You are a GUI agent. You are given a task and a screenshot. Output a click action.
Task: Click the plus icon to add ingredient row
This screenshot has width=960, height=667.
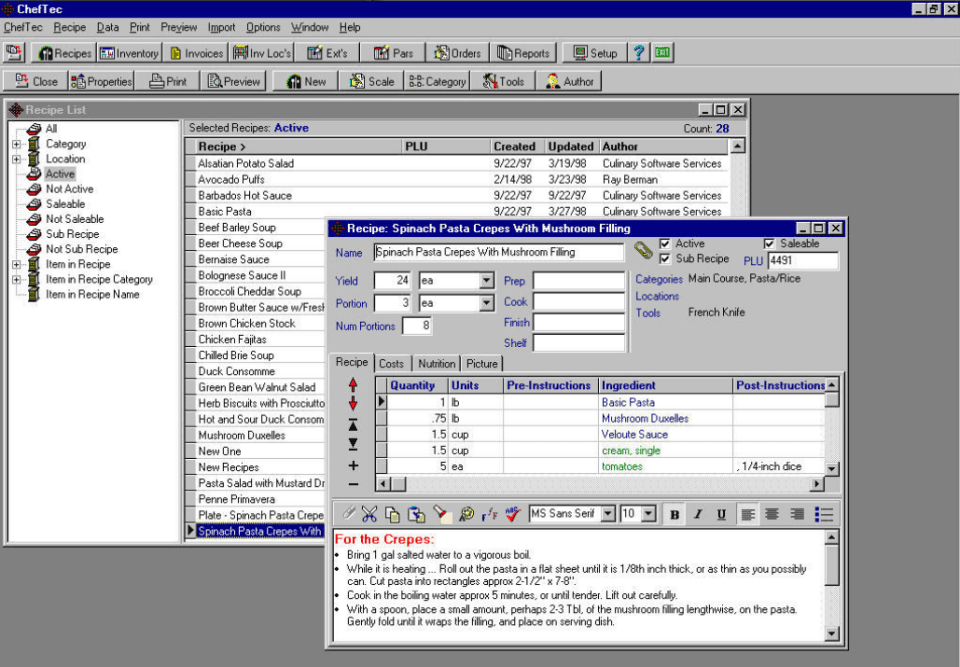tap(353, 465)
